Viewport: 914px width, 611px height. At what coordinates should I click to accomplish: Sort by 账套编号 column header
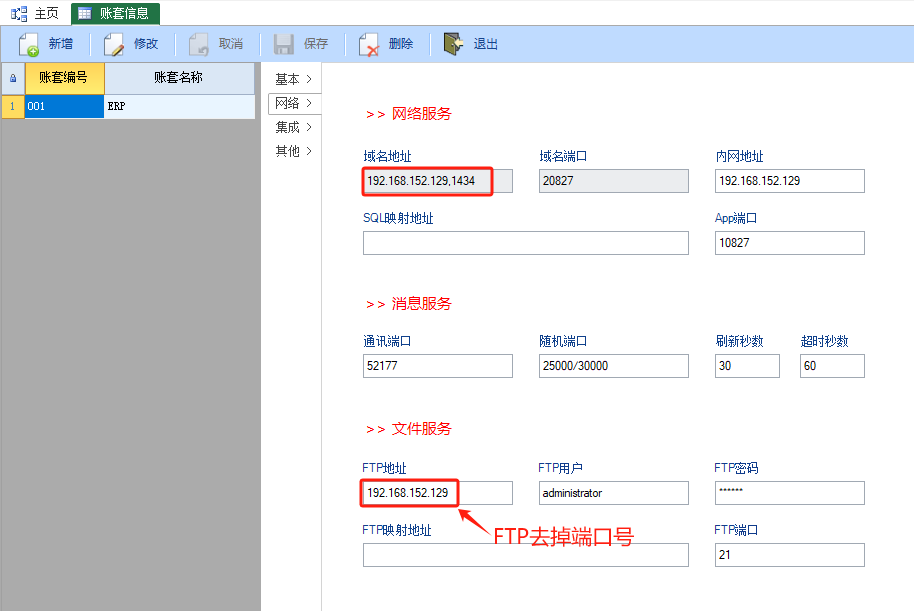[x=64, y=78]
